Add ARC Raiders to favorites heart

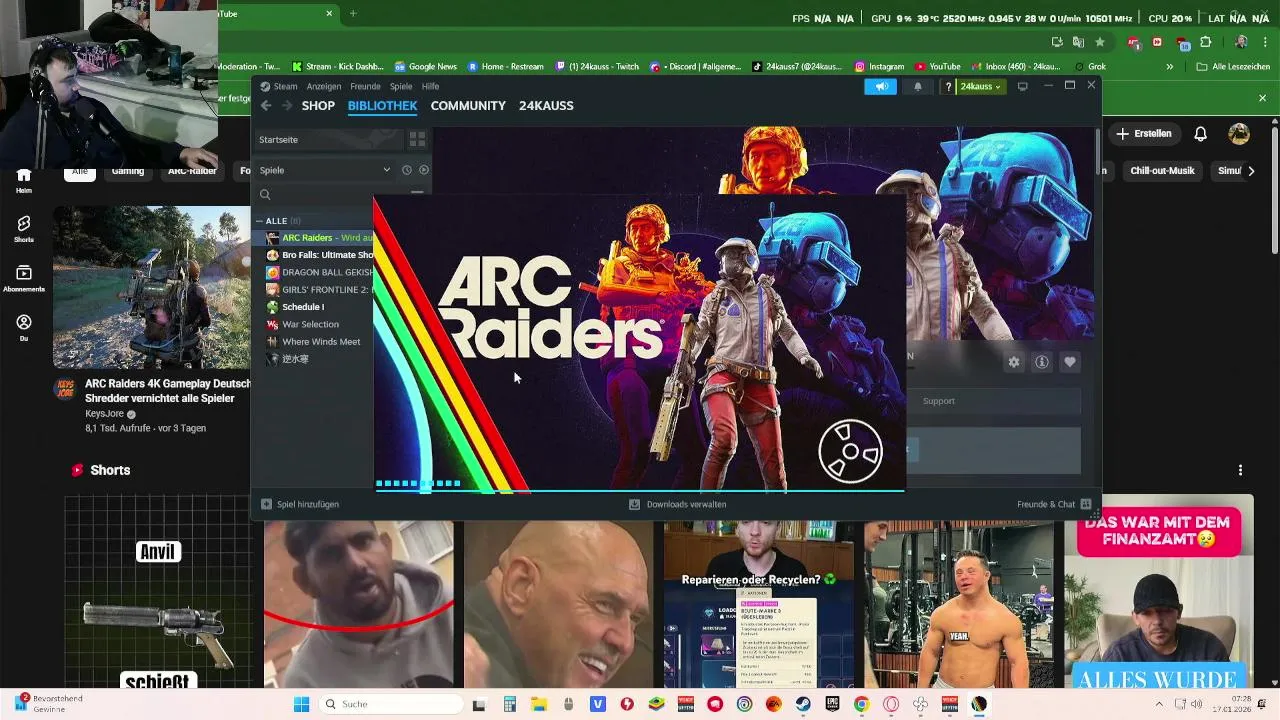tap(1070, 362)
